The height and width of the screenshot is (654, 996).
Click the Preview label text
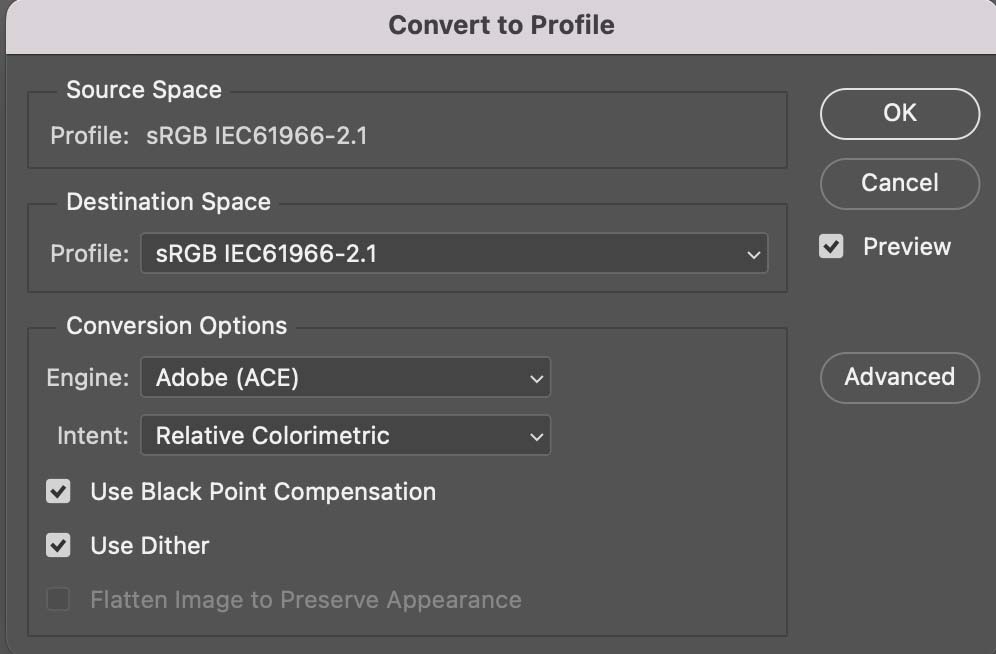click(907, 247)
